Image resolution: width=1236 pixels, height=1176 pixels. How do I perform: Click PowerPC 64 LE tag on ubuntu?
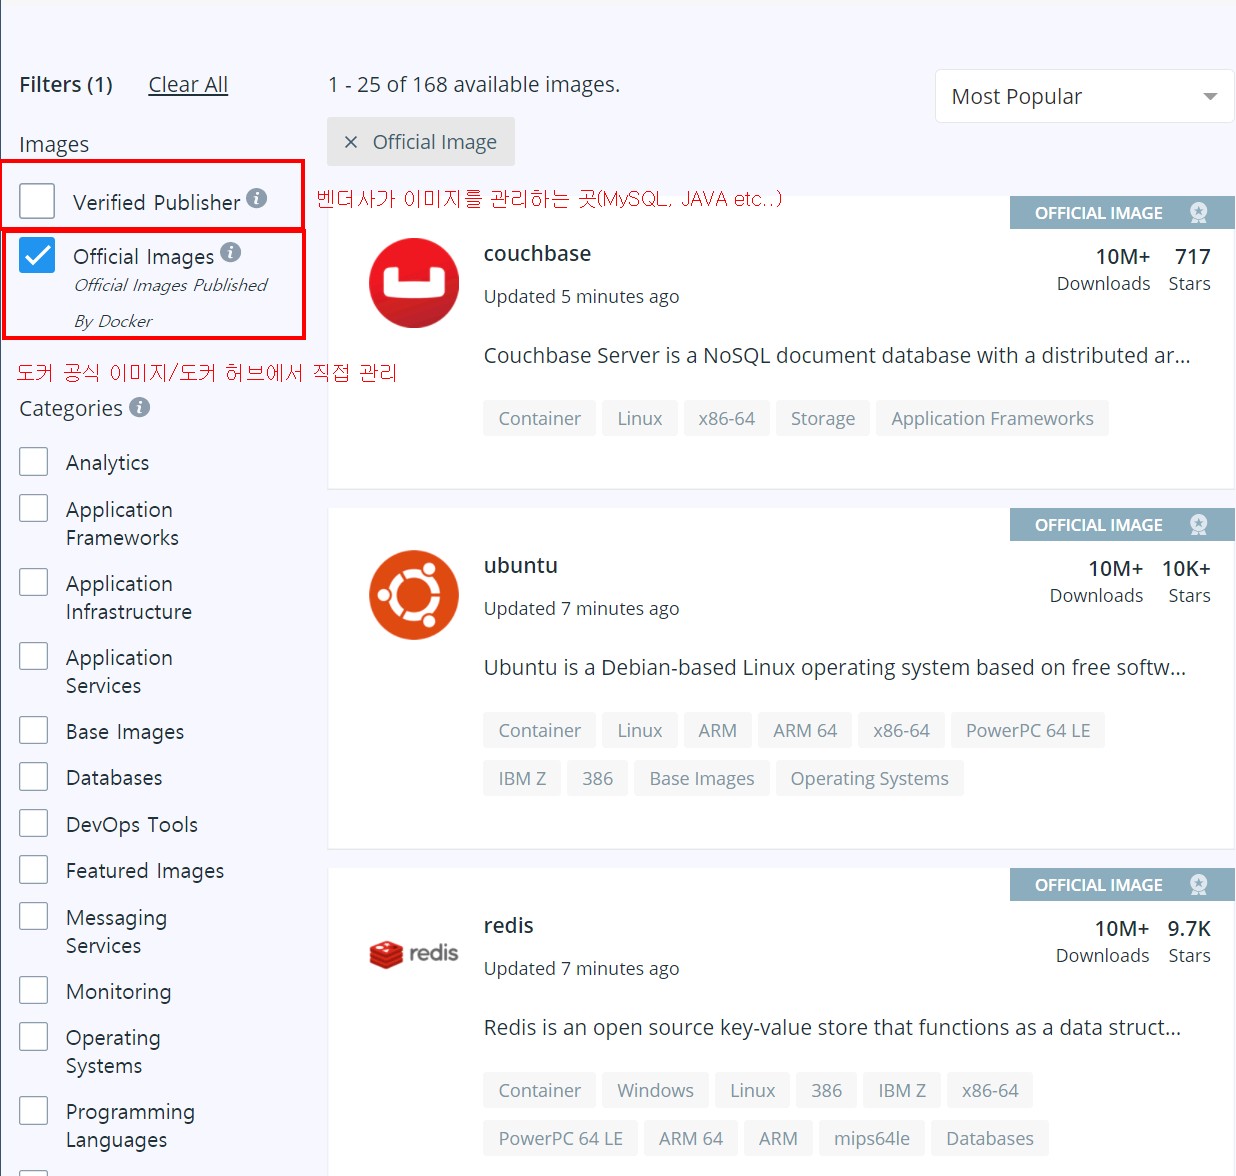[x=1028, y=730]
